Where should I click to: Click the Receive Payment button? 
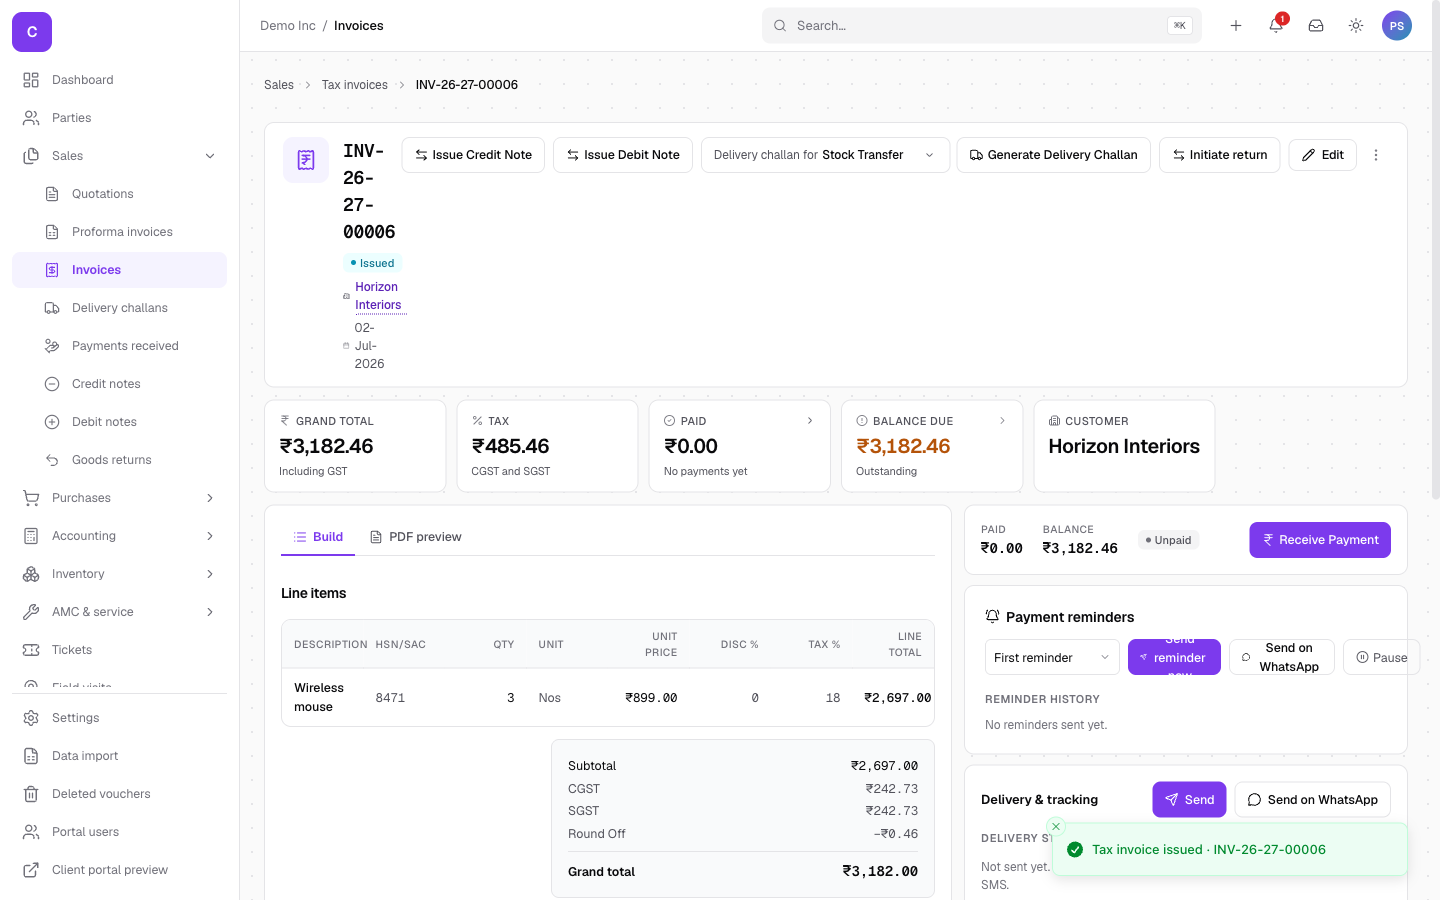1320,540
